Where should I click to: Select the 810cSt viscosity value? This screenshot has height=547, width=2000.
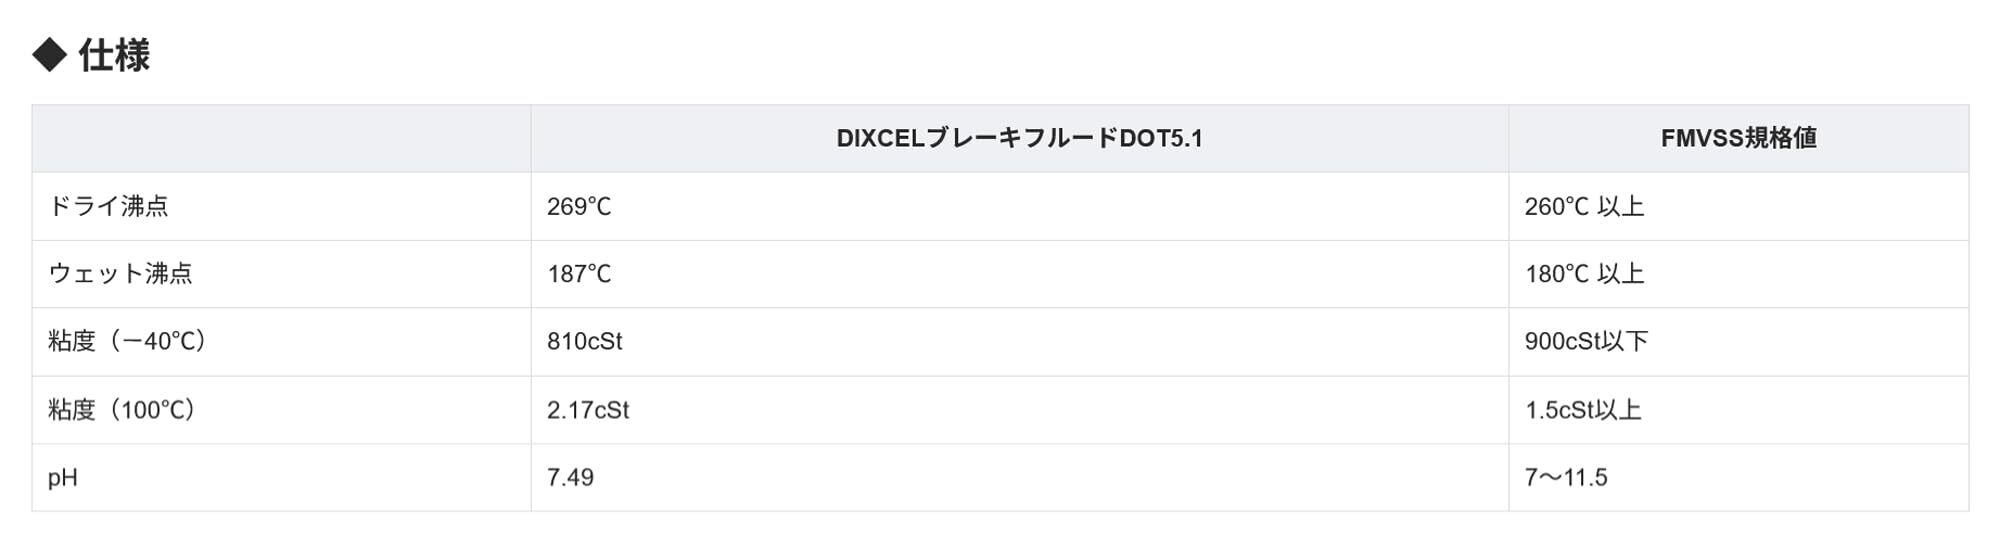pyautogui.click(x=585, y=341)
